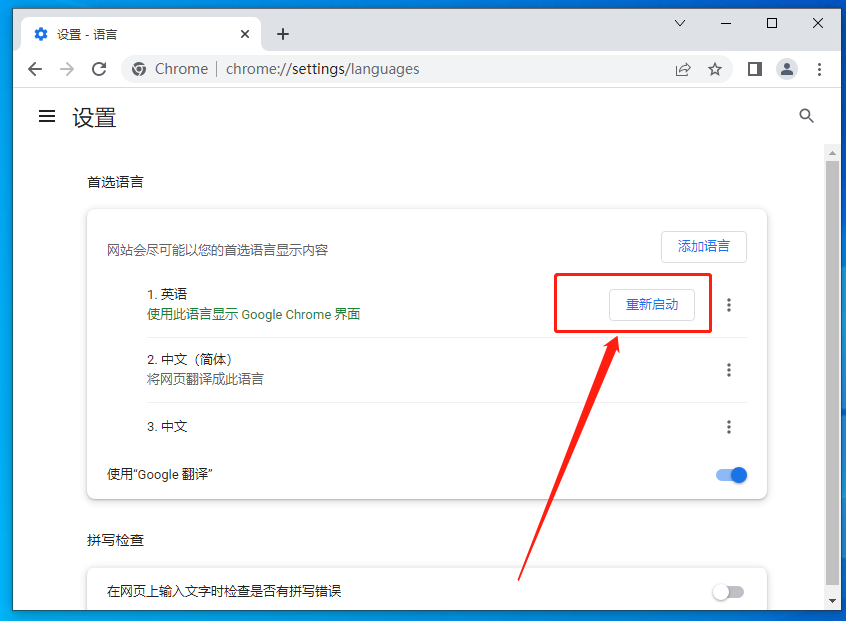Open options menu for 中文（简体）

coord(729,370)
